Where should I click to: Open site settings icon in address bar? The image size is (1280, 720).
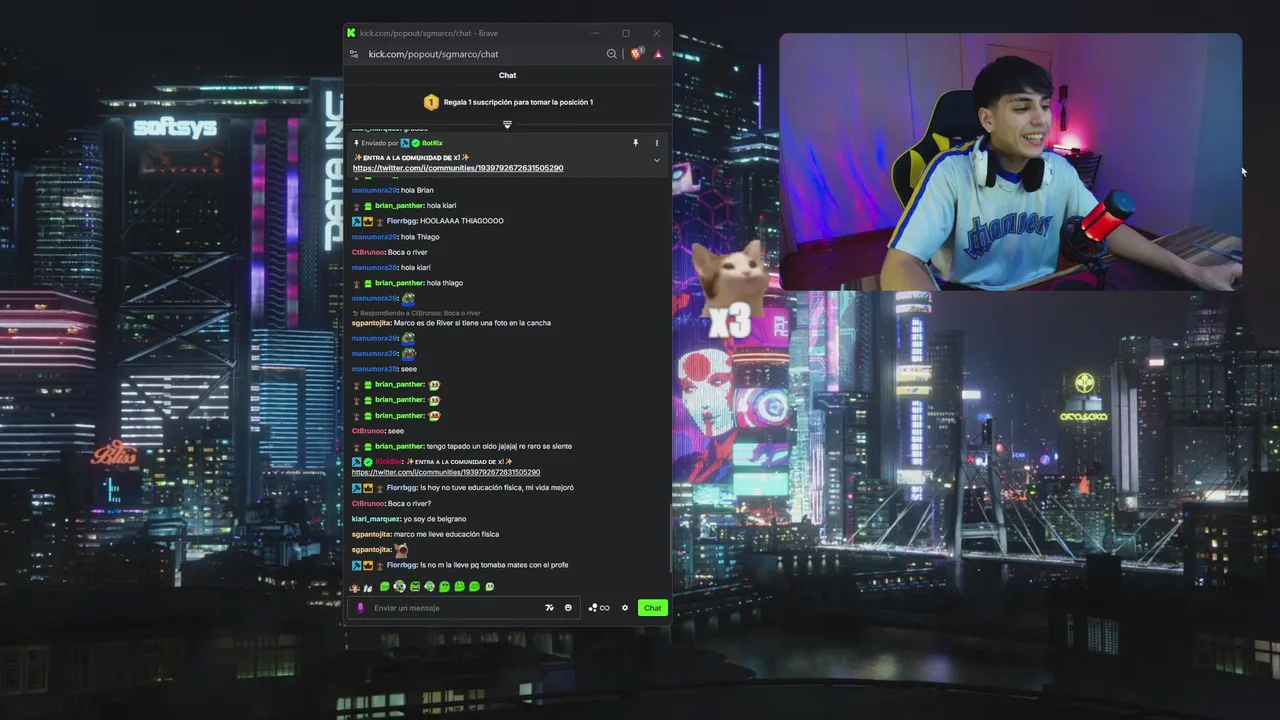point(354,54)
